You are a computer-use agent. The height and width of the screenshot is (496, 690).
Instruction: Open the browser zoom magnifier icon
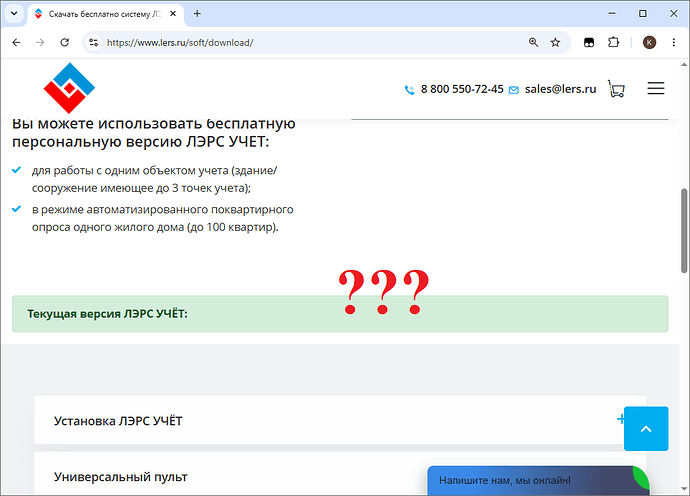pyautogui.click(x=533, y=42)
